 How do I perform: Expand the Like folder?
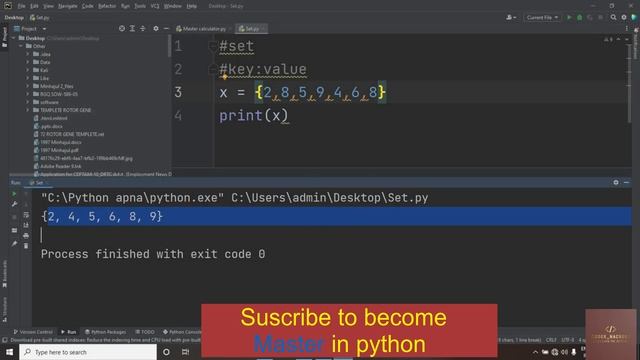click(x=28, y=78)
